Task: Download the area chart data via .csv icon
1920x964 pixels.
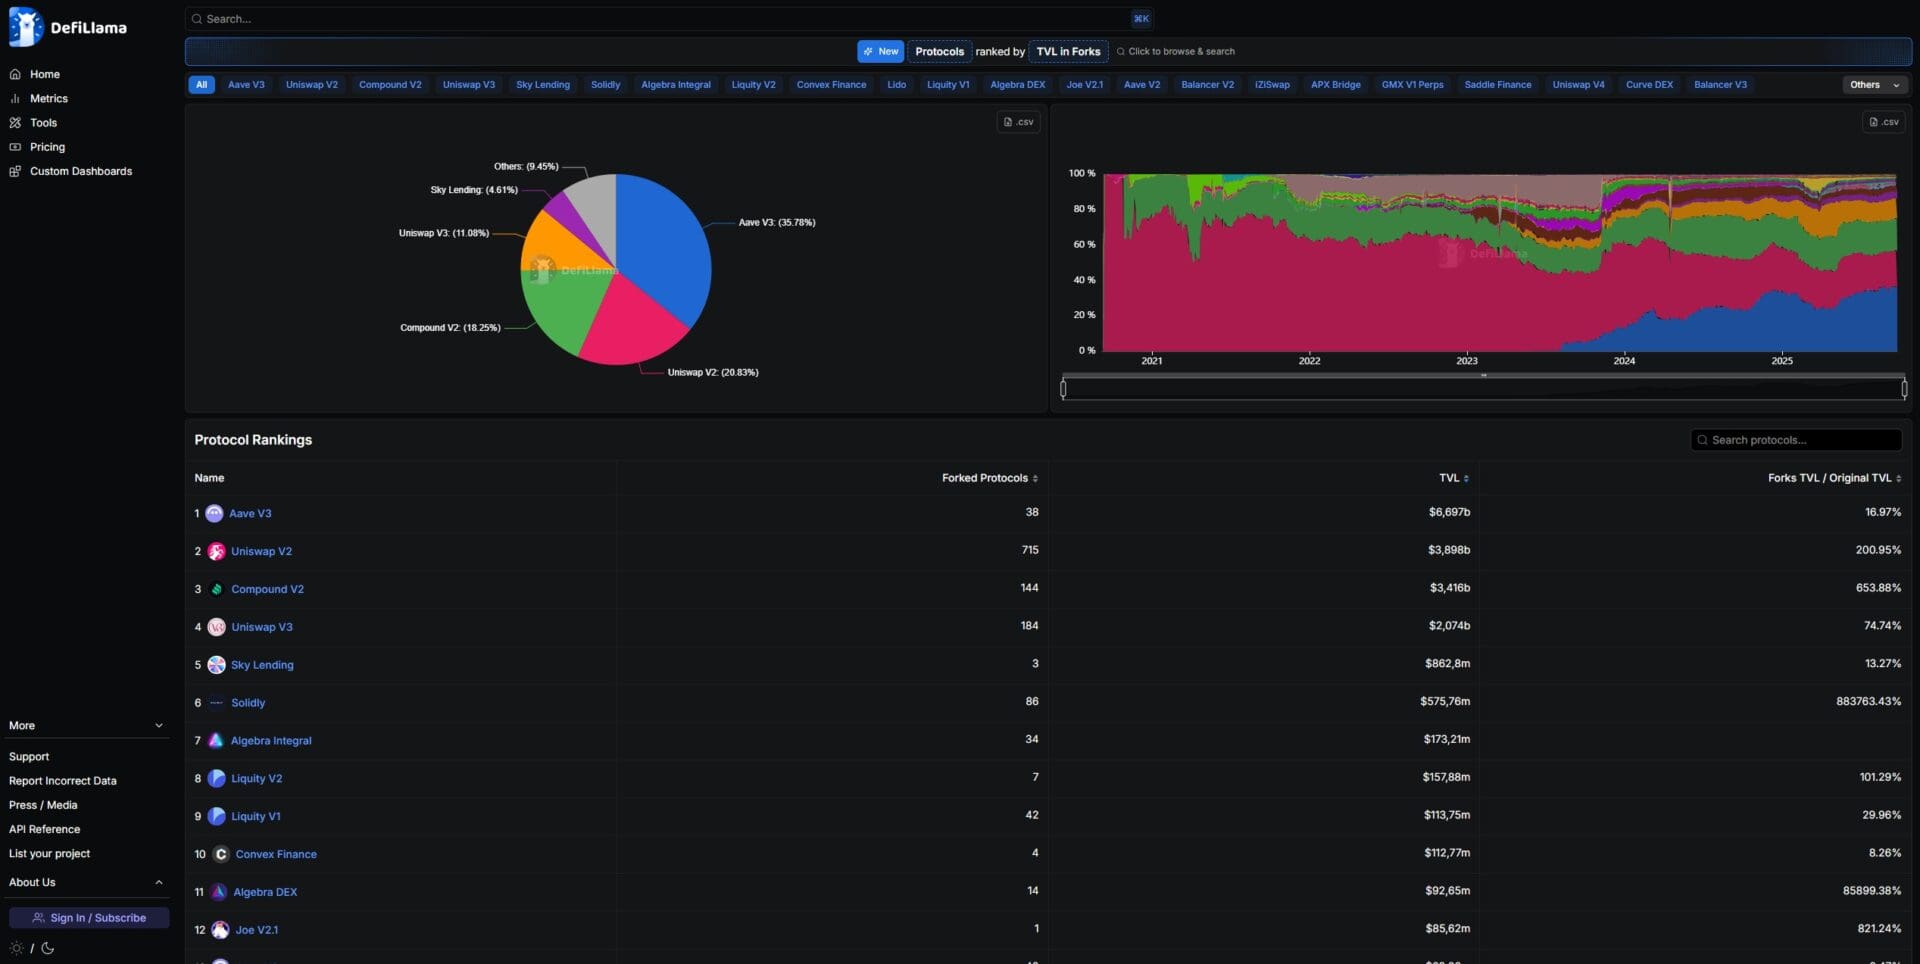Action: [x=1884, y=121]
